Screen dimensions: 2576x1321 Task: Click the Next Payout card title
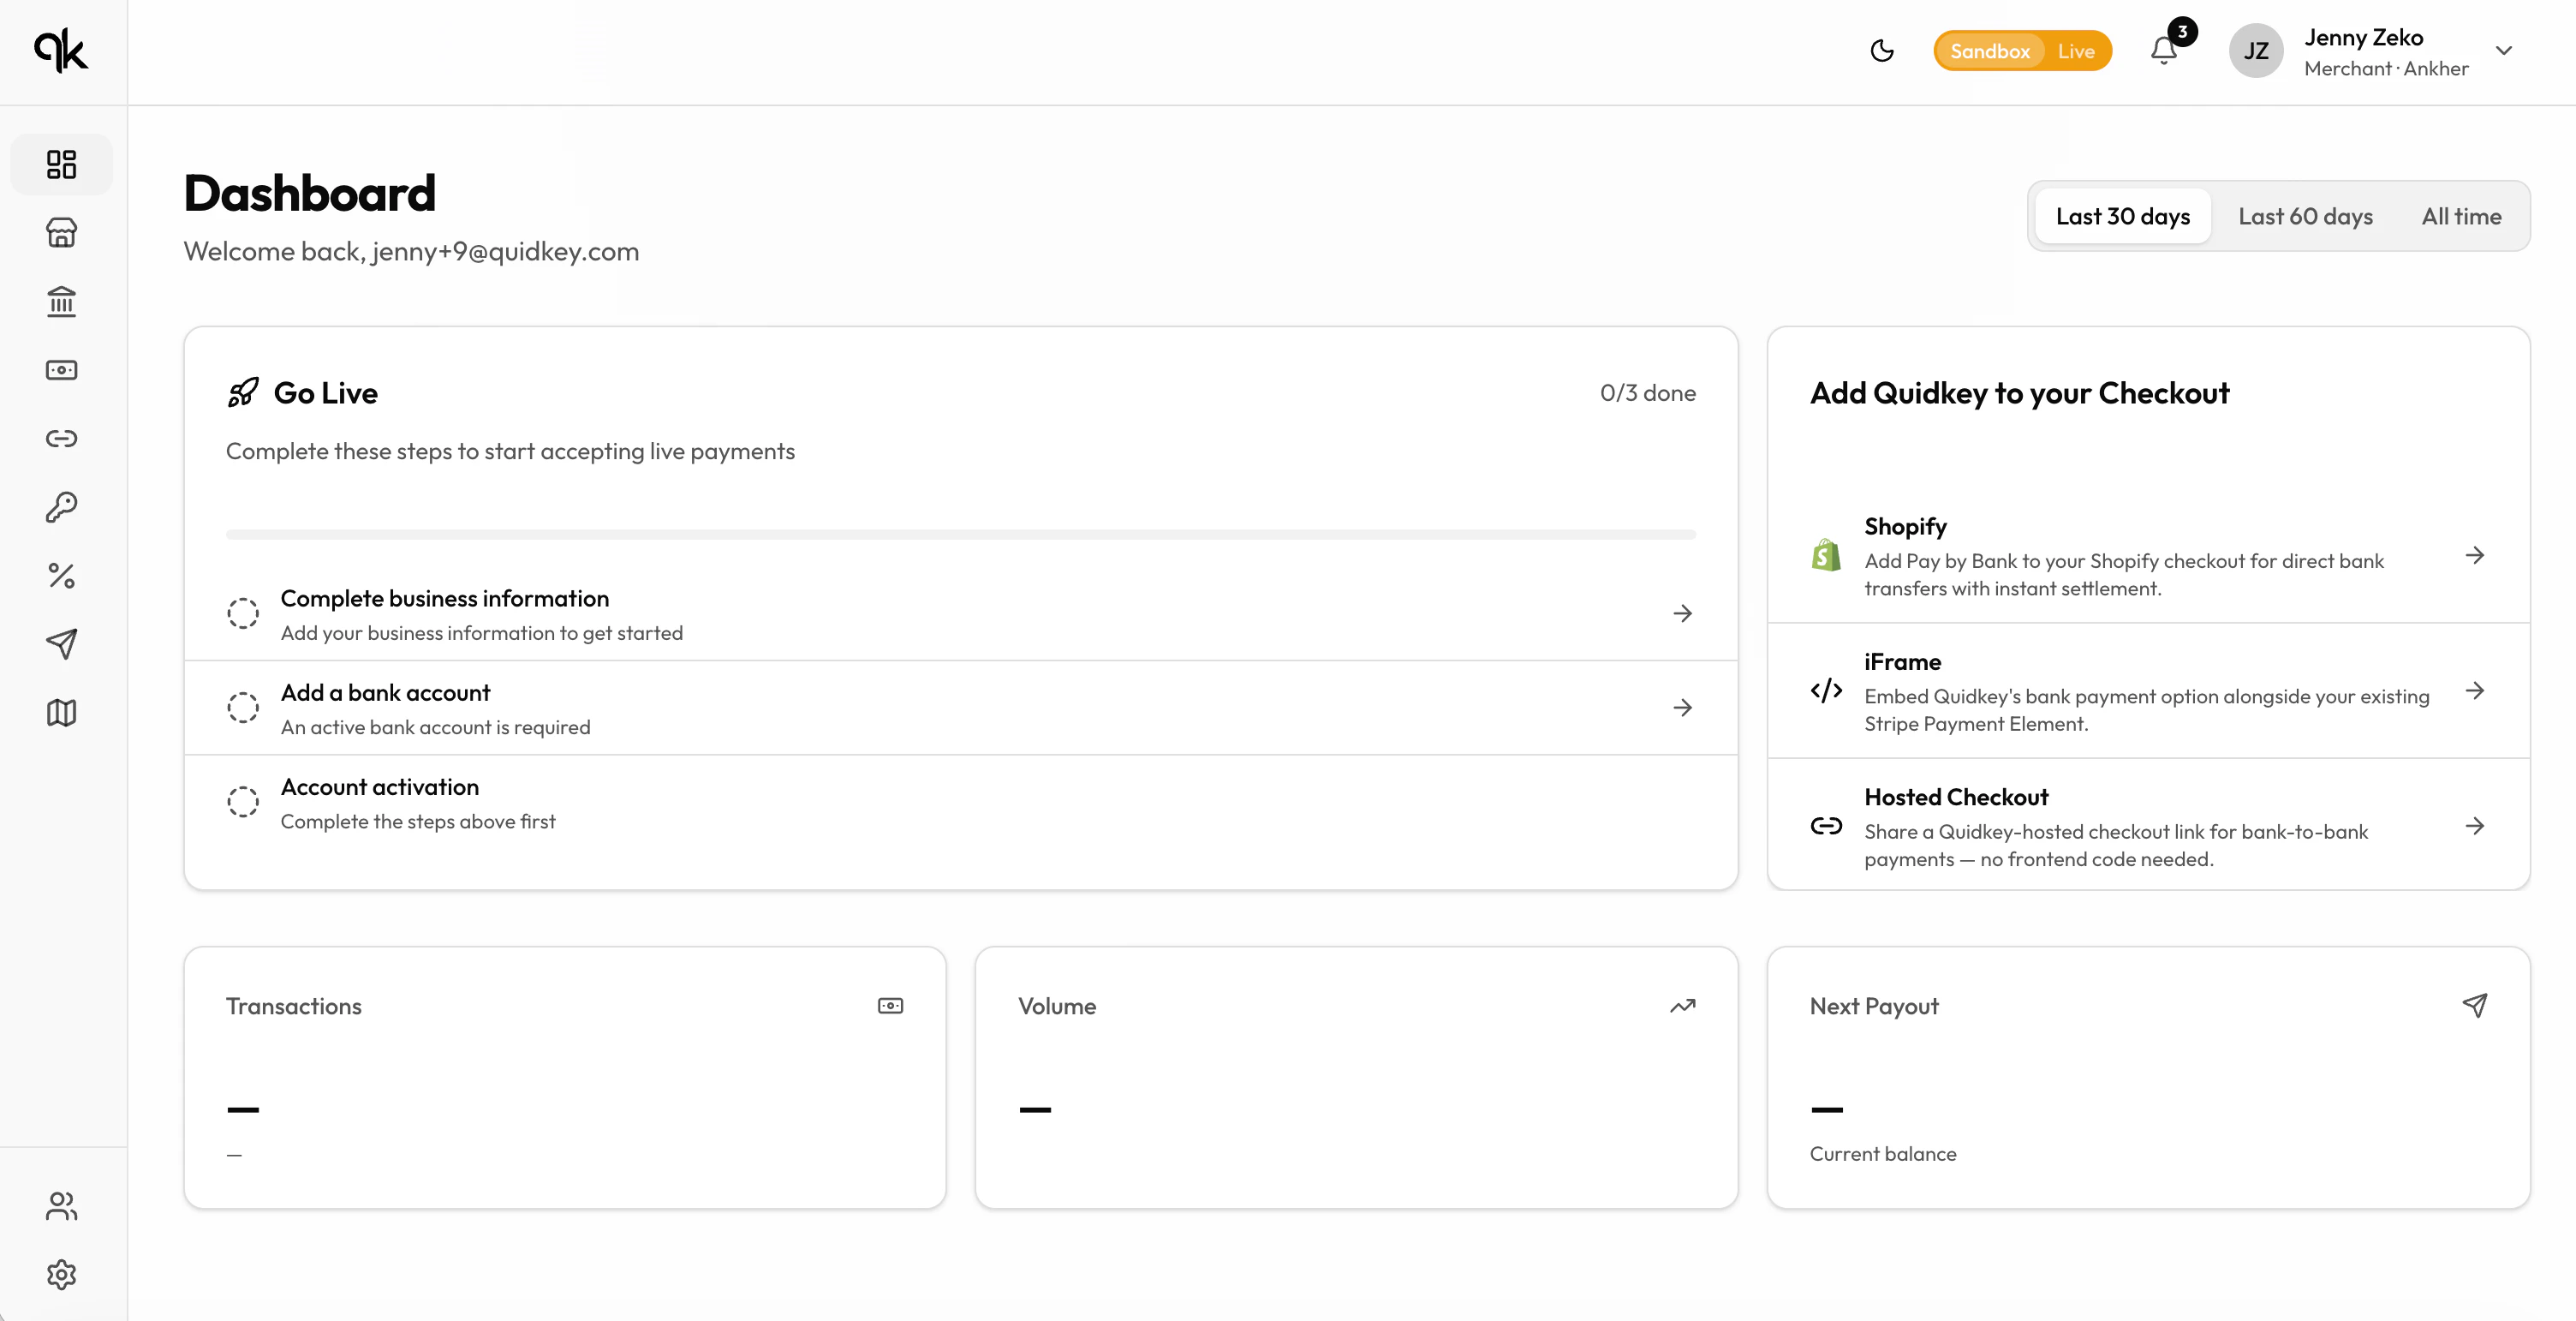(x=1874, y=1006)
